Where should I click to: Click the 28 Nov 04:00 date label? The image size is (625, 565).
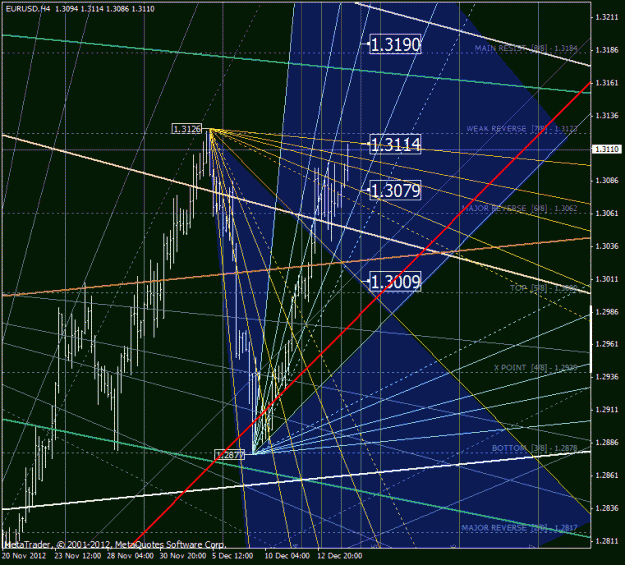tap(130, 556)
